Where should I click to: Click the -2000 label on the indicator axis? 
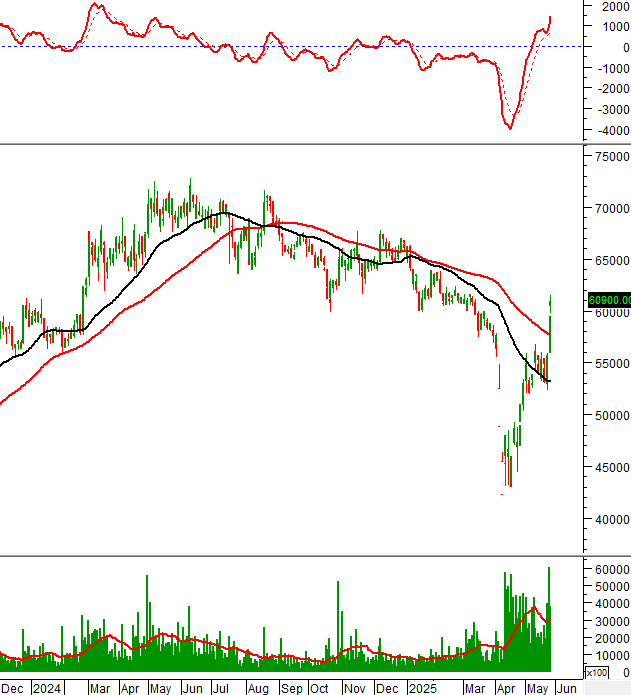point(614,89)
